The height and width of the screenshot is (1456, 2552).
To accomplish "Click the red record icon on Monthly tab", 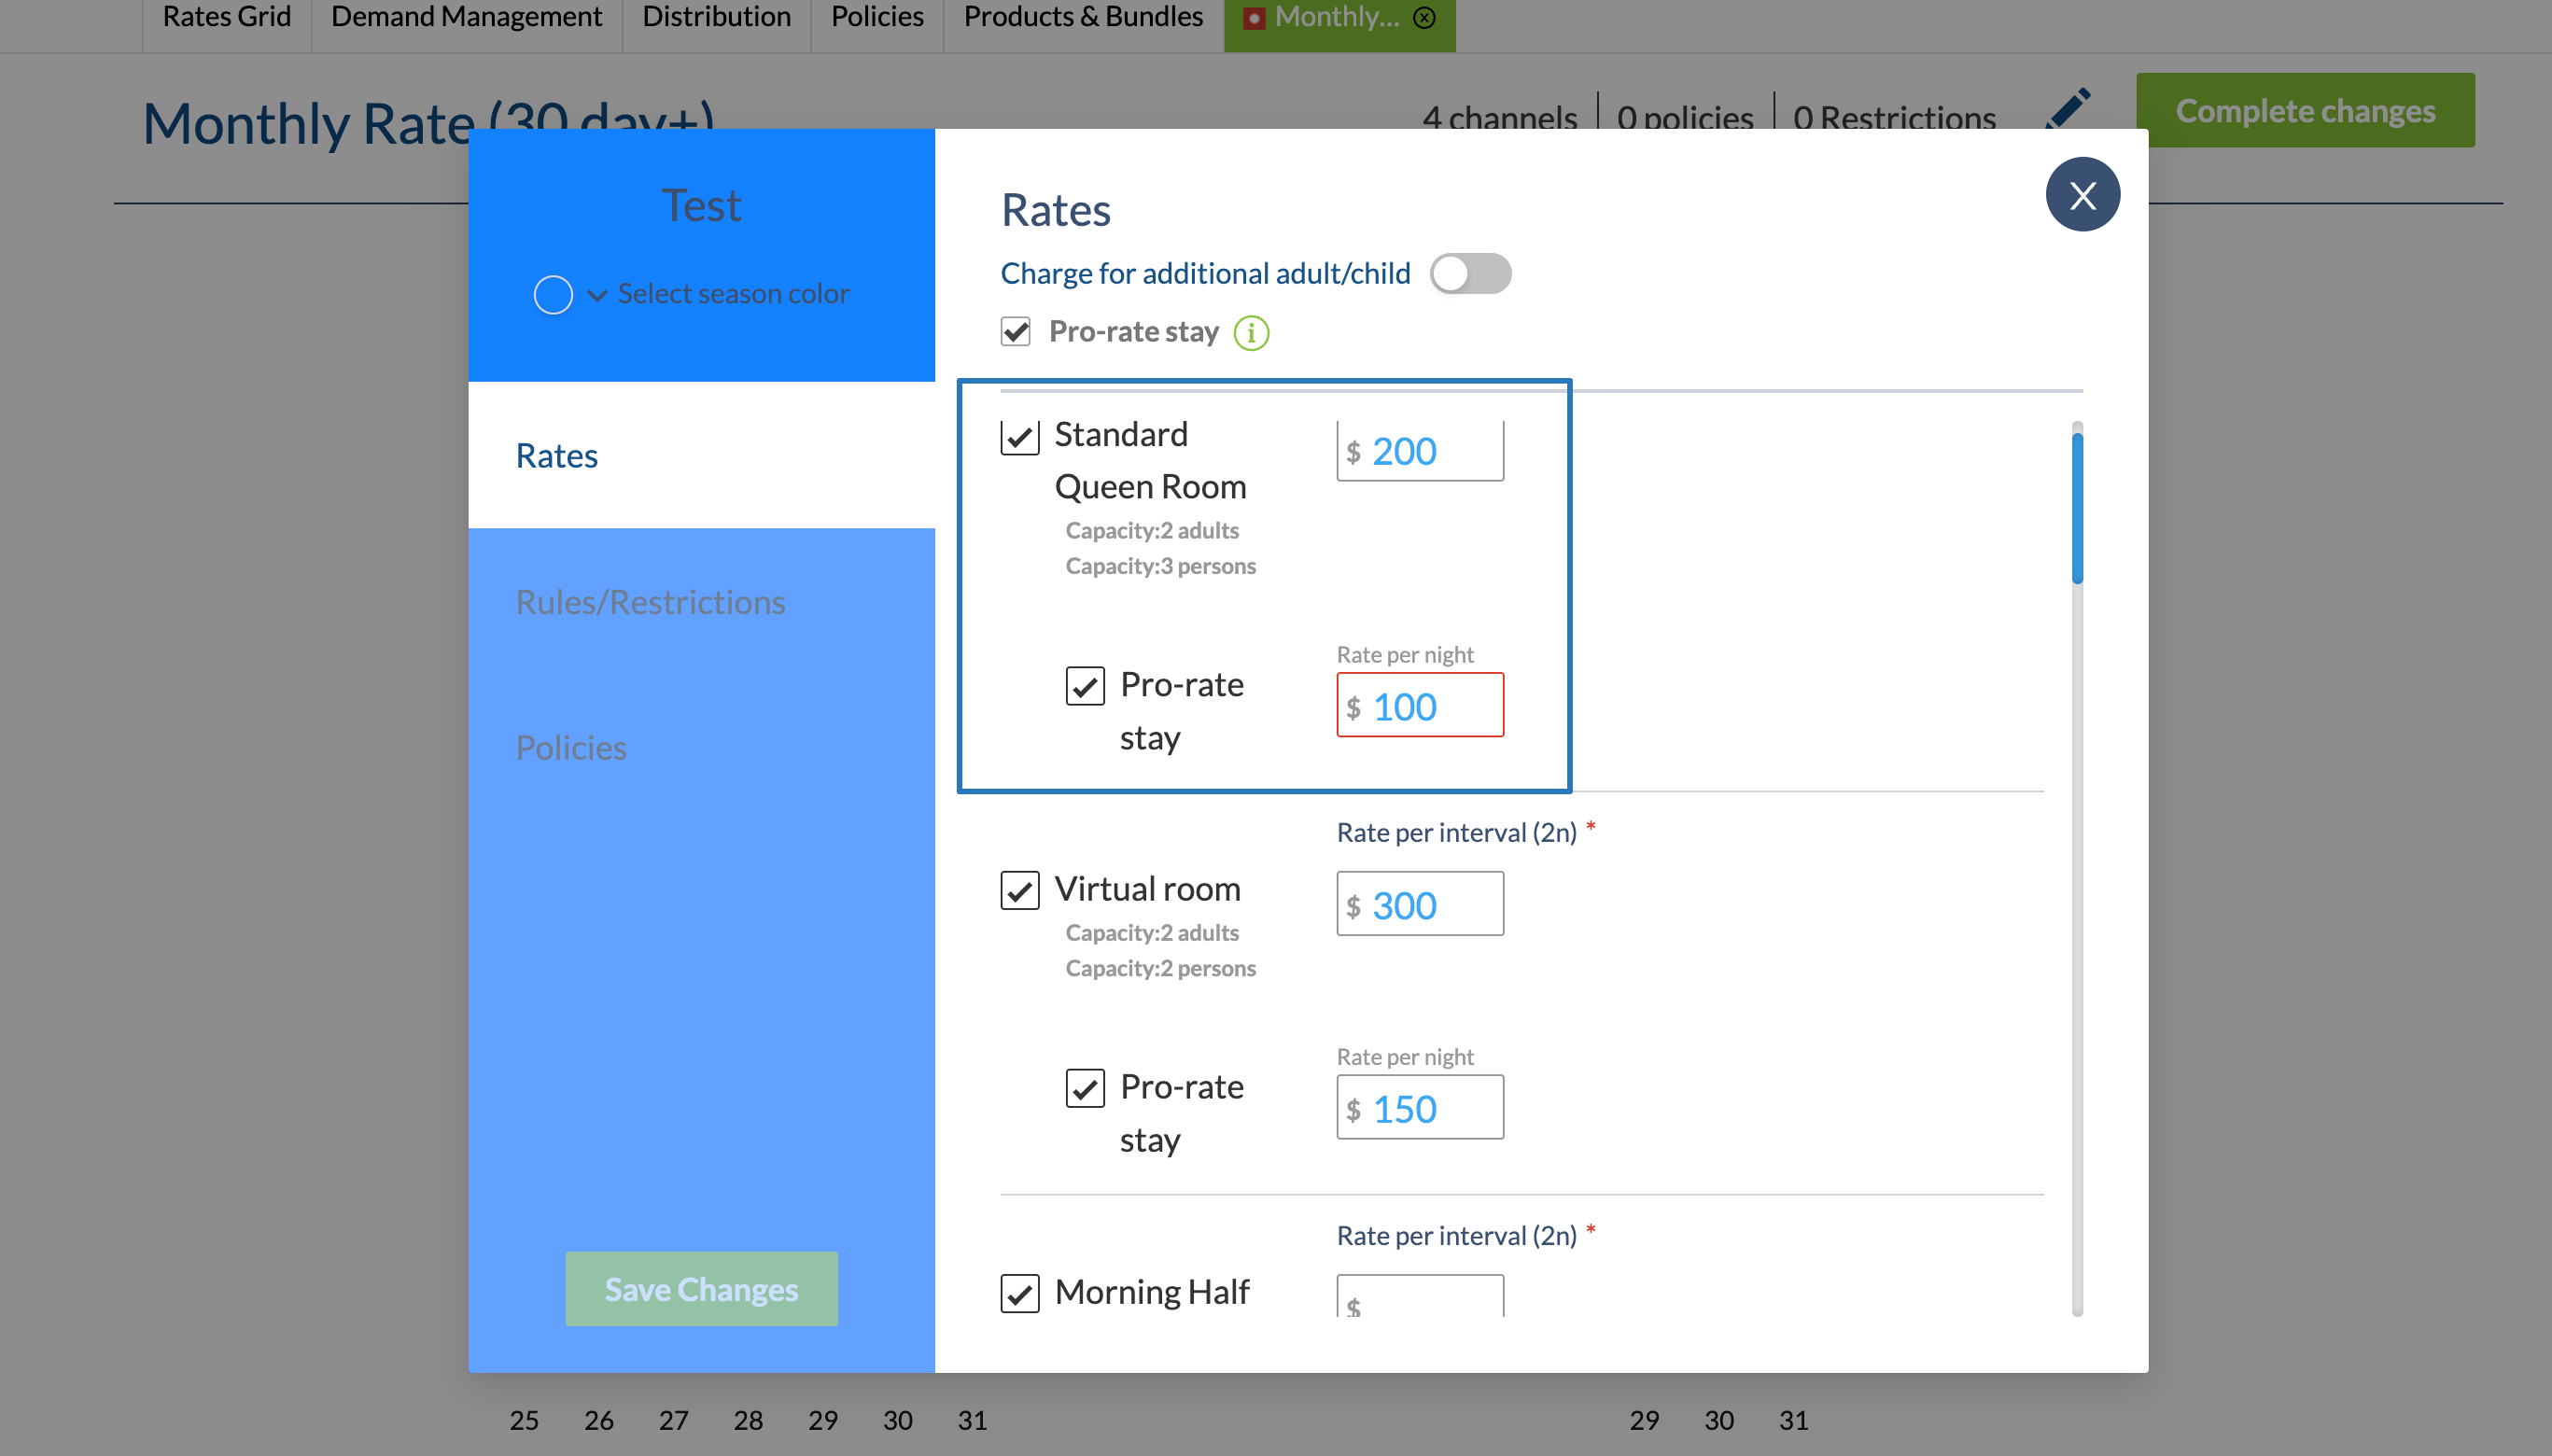I will [1254, 18].
